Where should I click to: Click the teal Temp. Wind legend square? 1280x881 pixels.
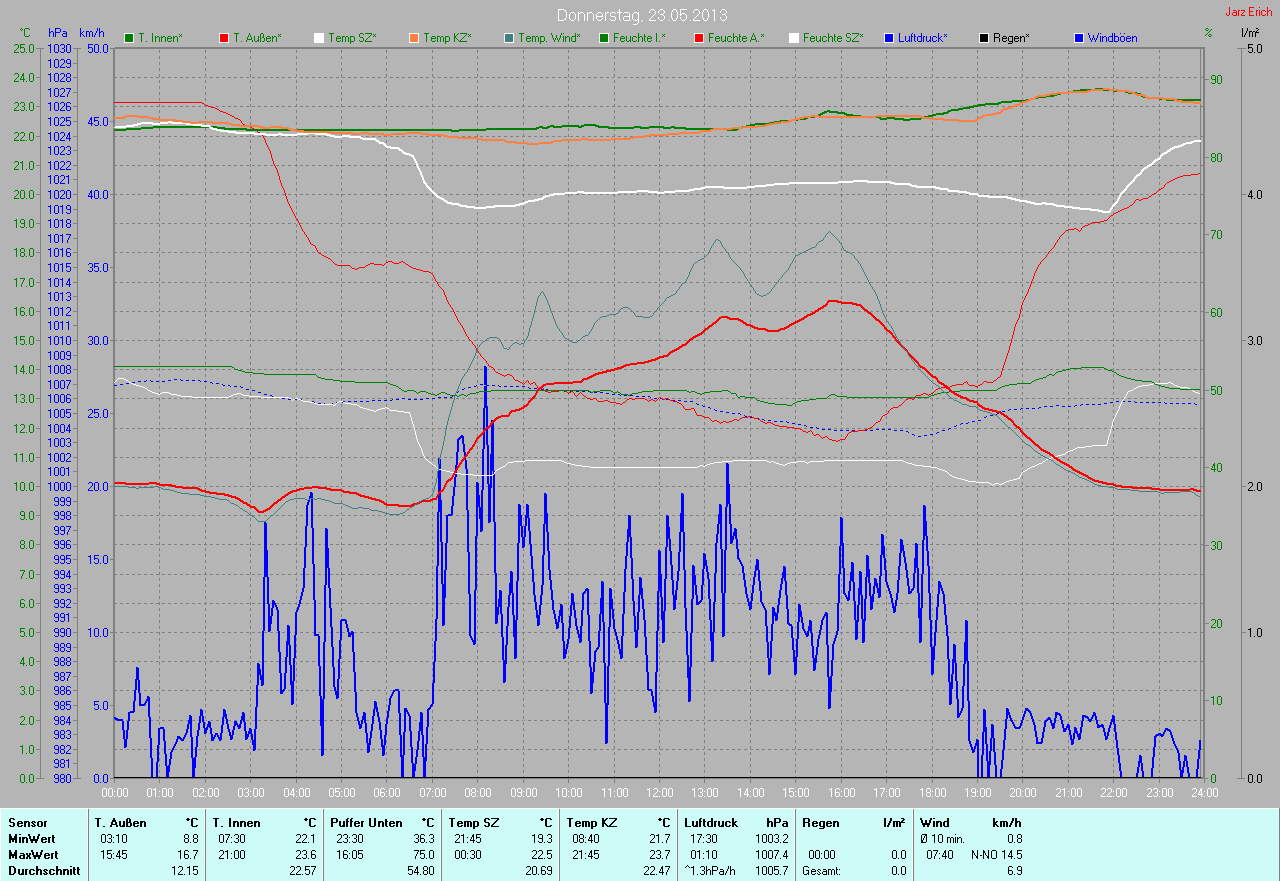509,38
